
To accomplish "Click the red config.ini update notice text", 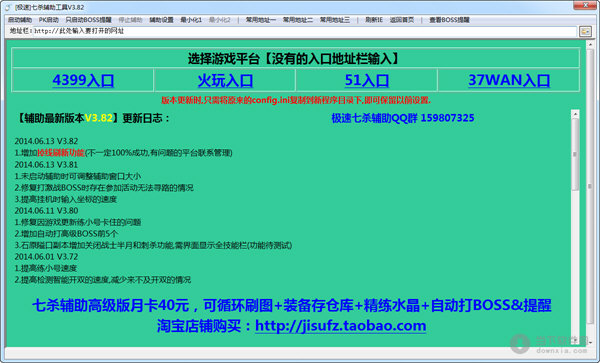I will 296,100.
